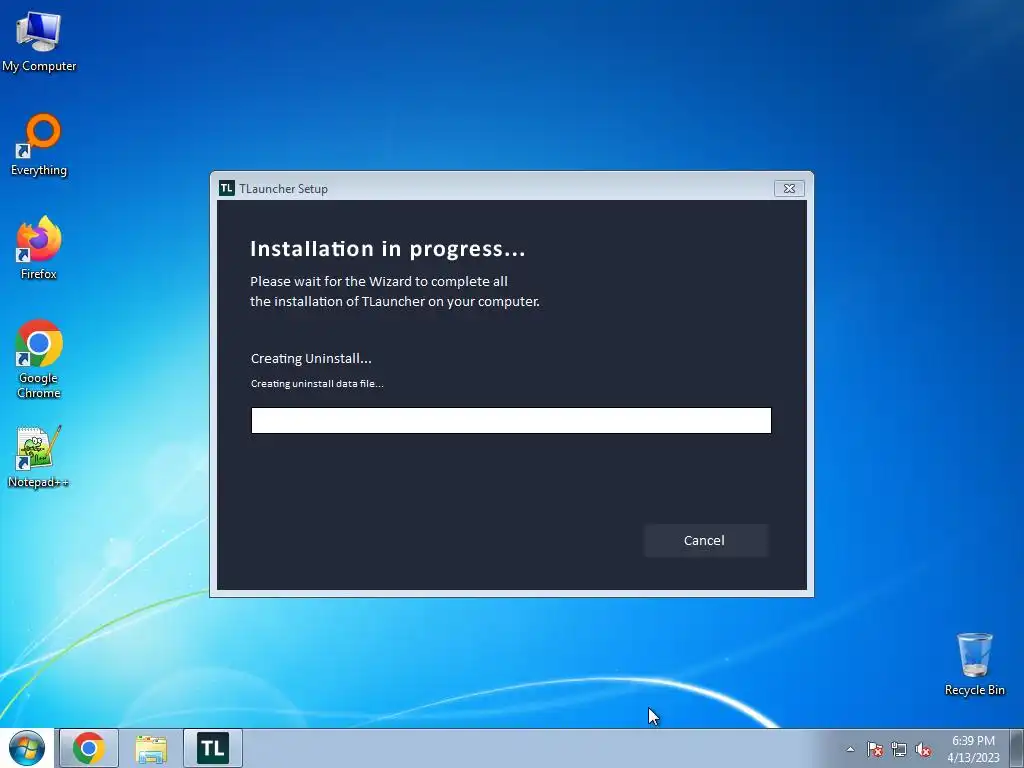Image resolution: width=1024 pixels, height=768 pixels.
Task: Open the clock showing 6:39 PM
Action: tap(973, 749)
